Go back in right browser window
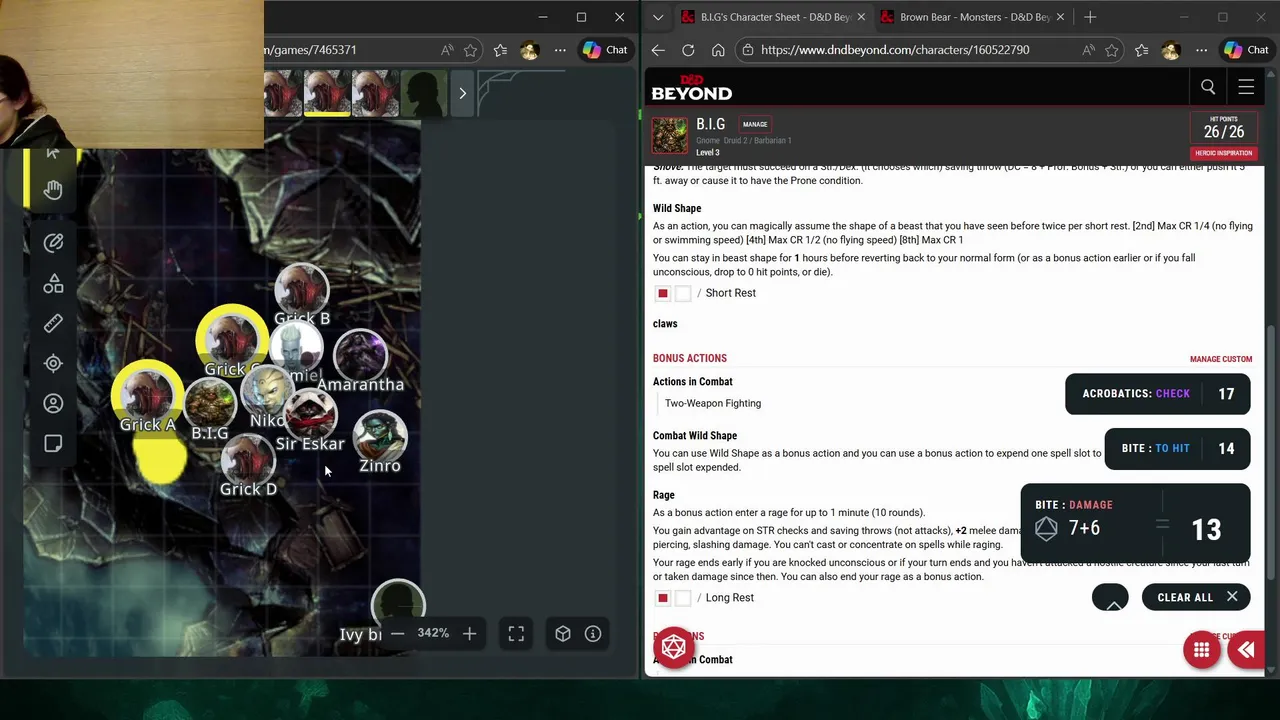The height and width of the screenshot is (720, 1280). [658, 50]
